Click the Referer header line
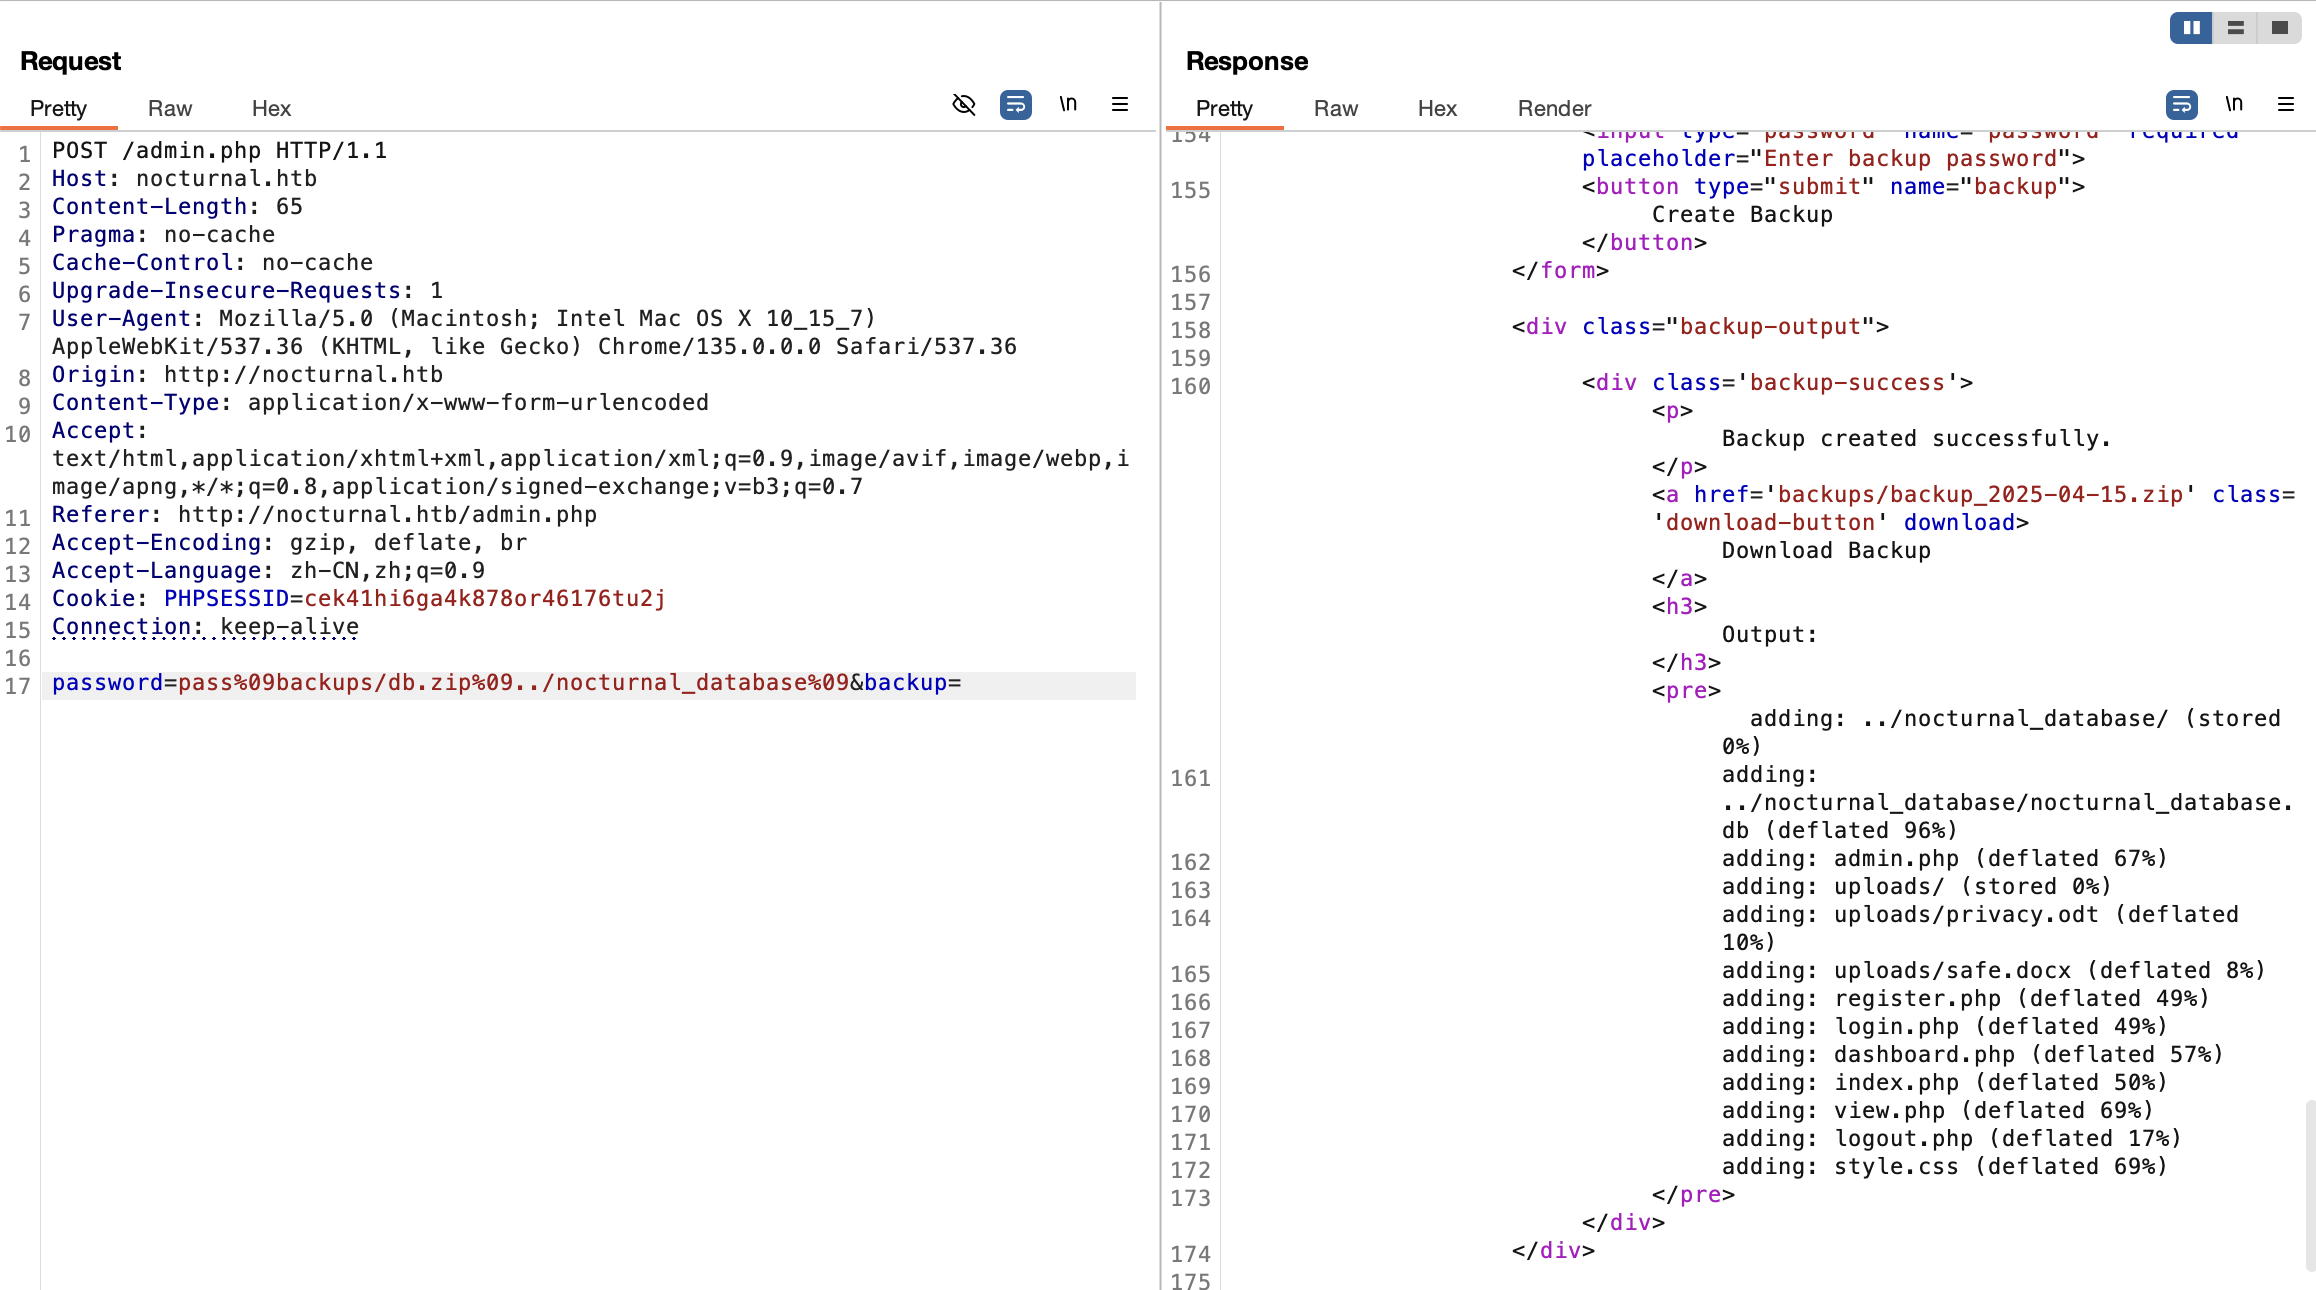 324,515
